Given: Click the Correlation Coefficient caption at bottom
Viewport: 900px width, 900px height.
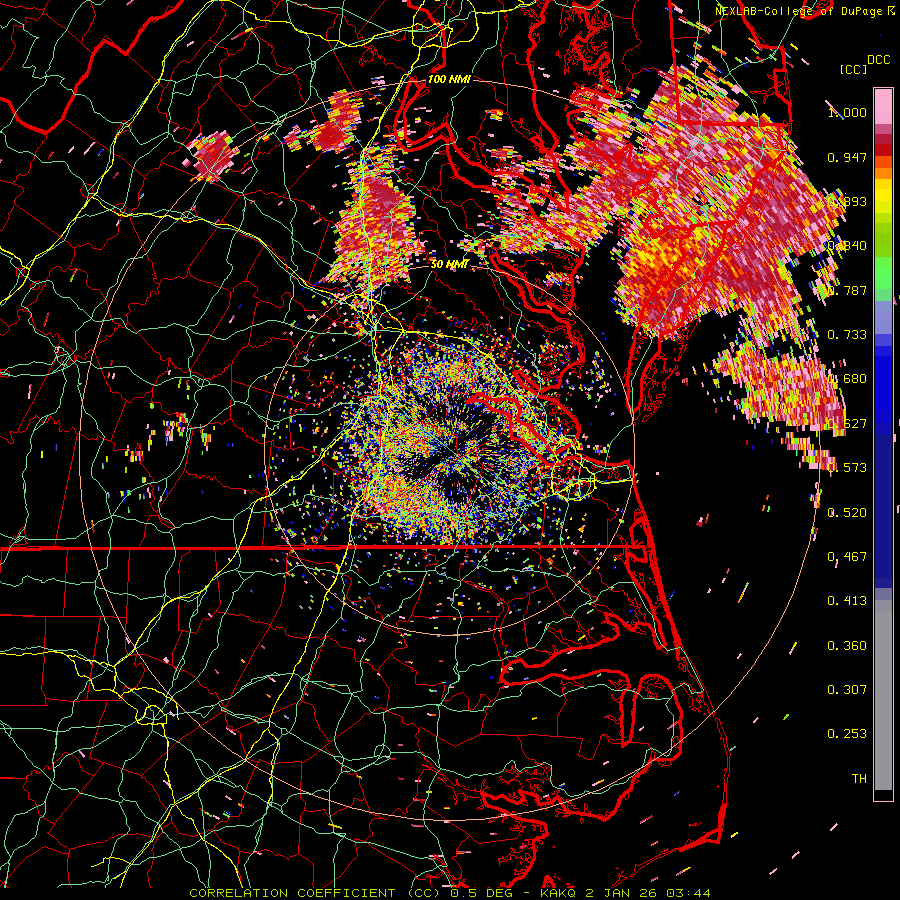Looking at the screenshot, I should pyautogui.click(x=450, y=893).
